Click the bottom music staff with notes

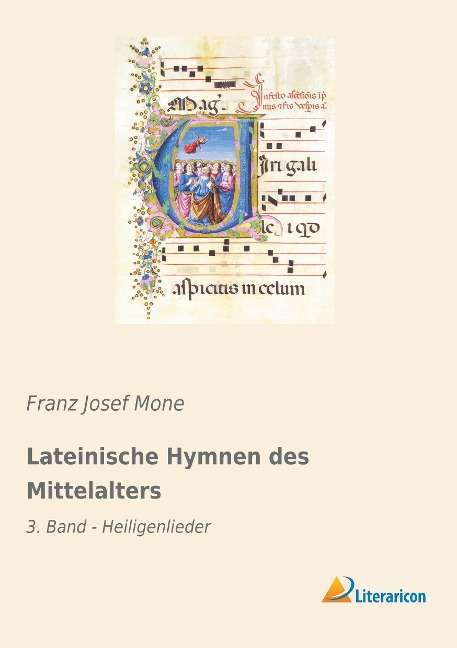[x=243, y=257]
